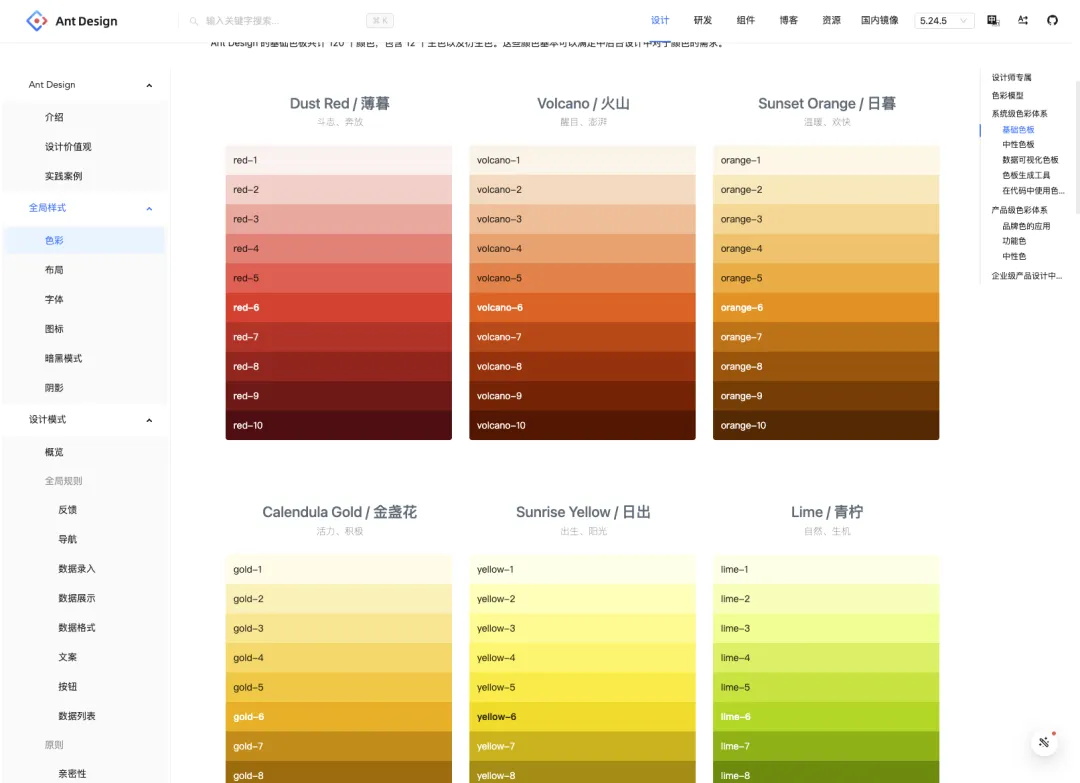1080x783 pixels.
Task: Open the 5.24.5 version dropdown
Action: click(x=944, y=21)
